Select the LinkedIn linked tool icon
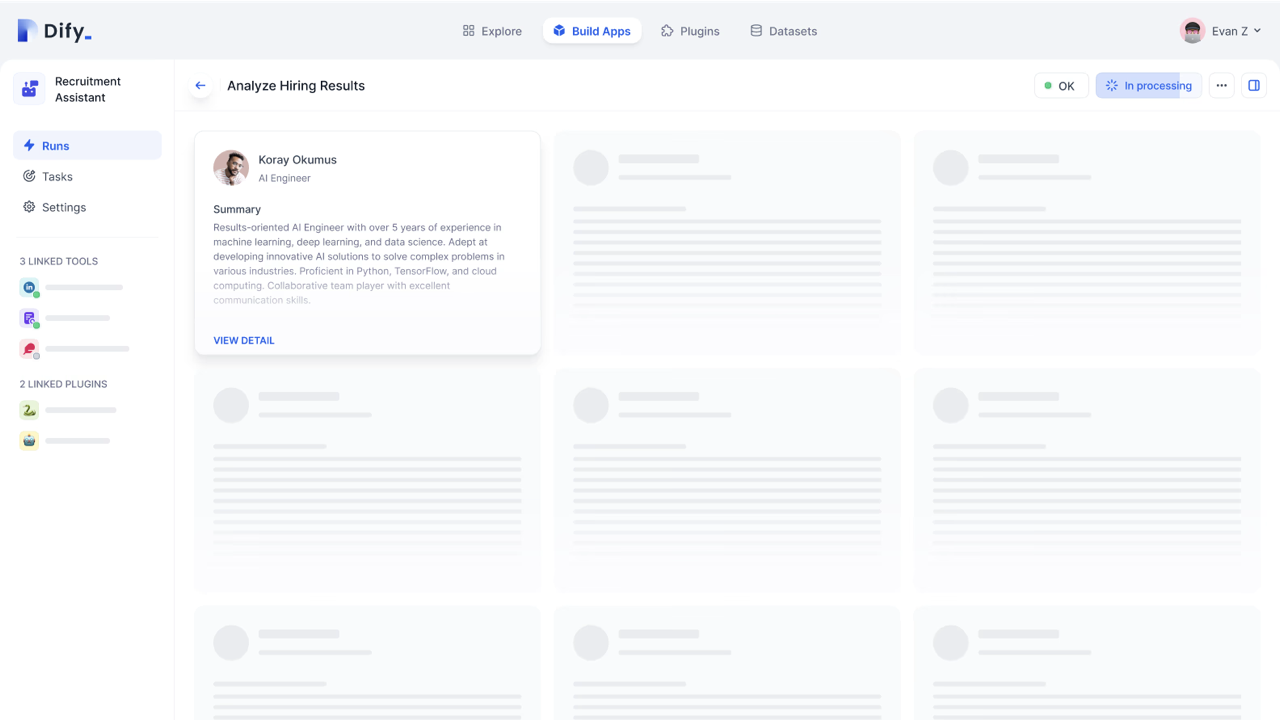 point(29,288)
